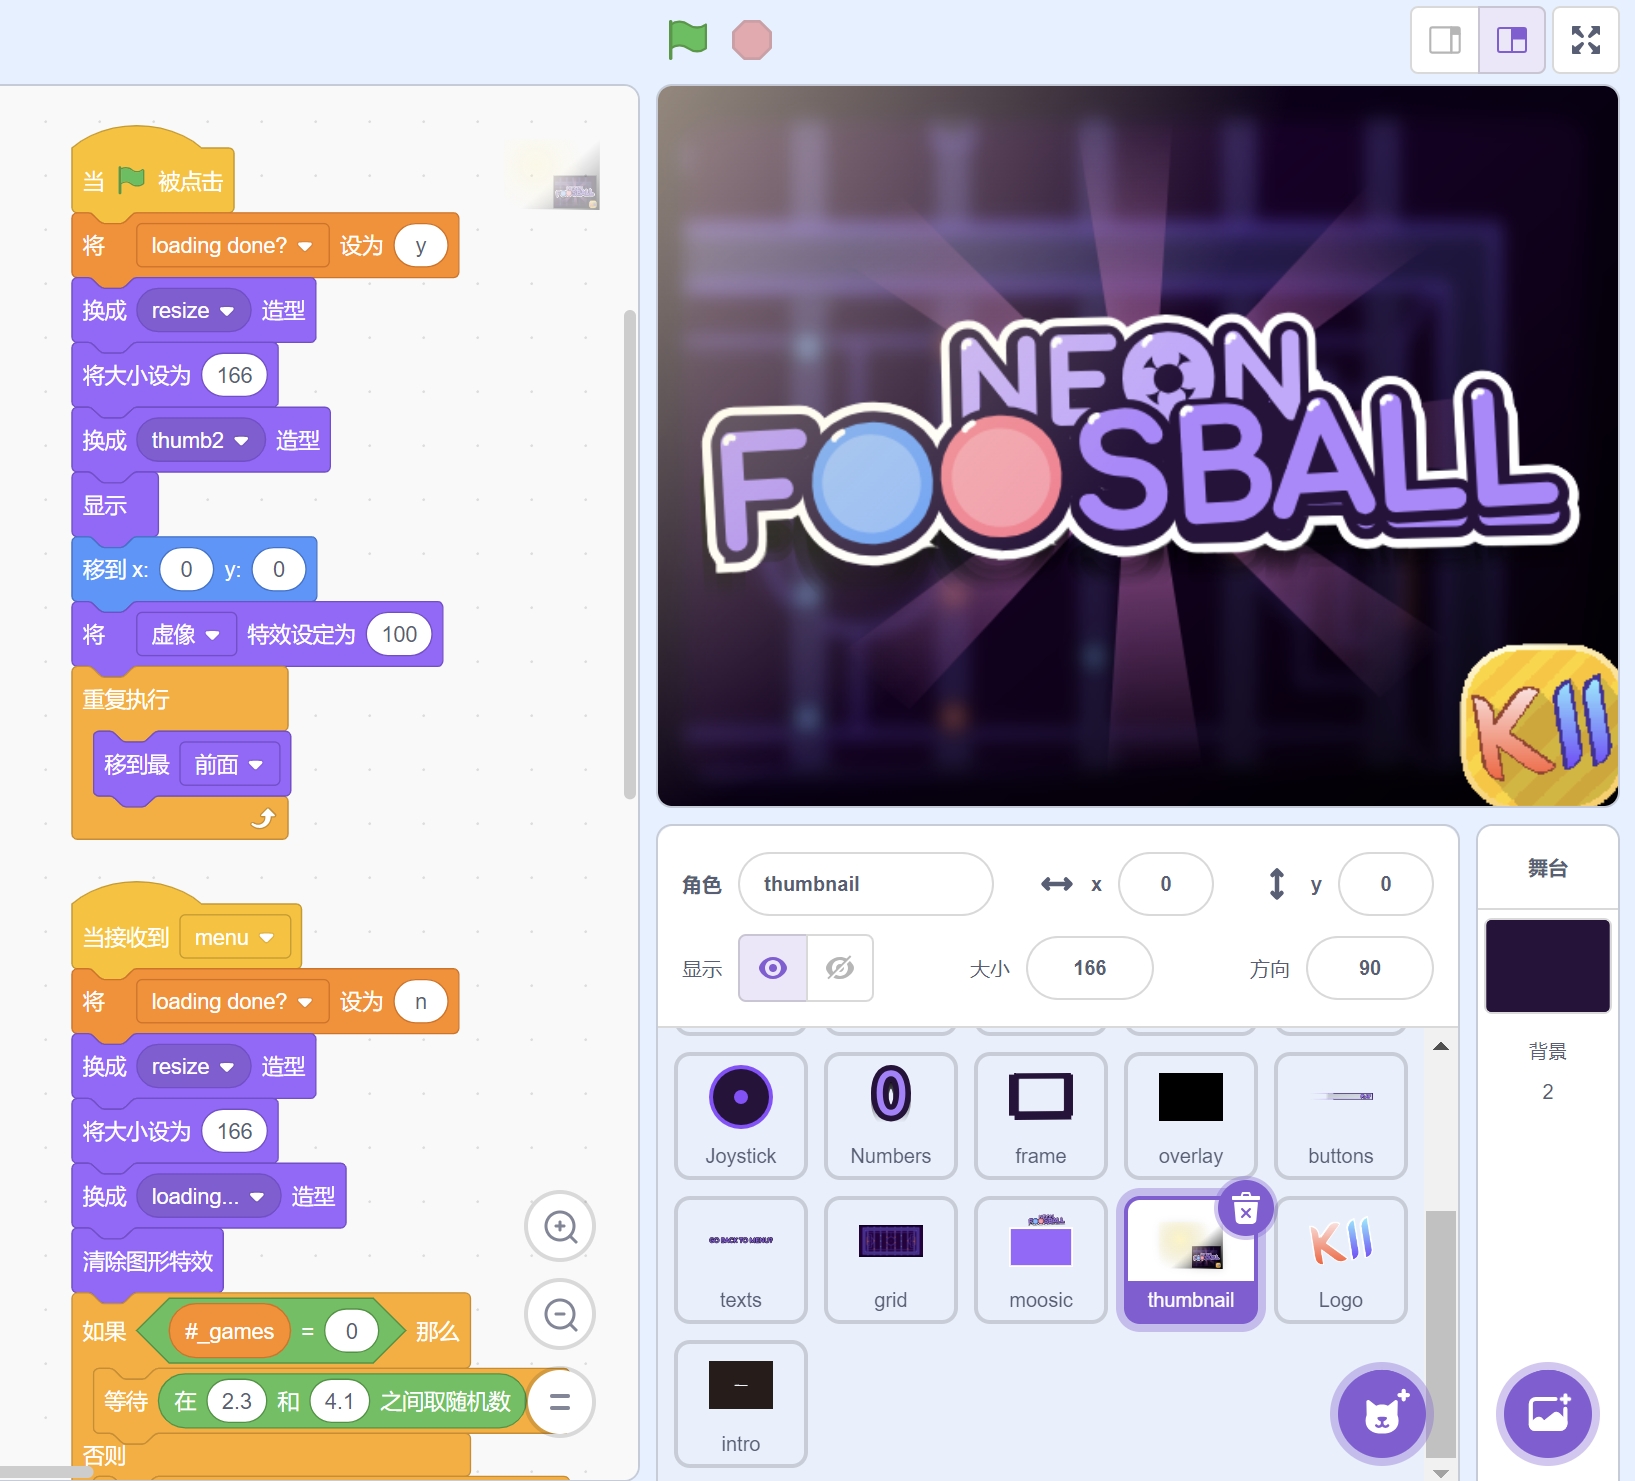Screen dimensions: 1635x1481
Task: Zoom in on the code workspace
Action: coord(560,1226)
